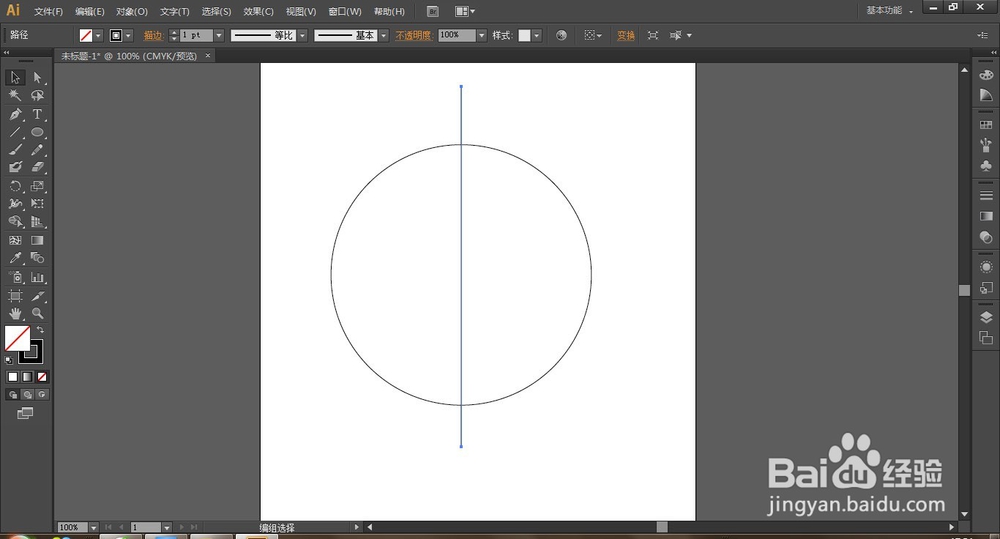Image resolution: width=1000 pixels, height=539 pixels.
Task: Select the Eraser tool
Action: 37,167
